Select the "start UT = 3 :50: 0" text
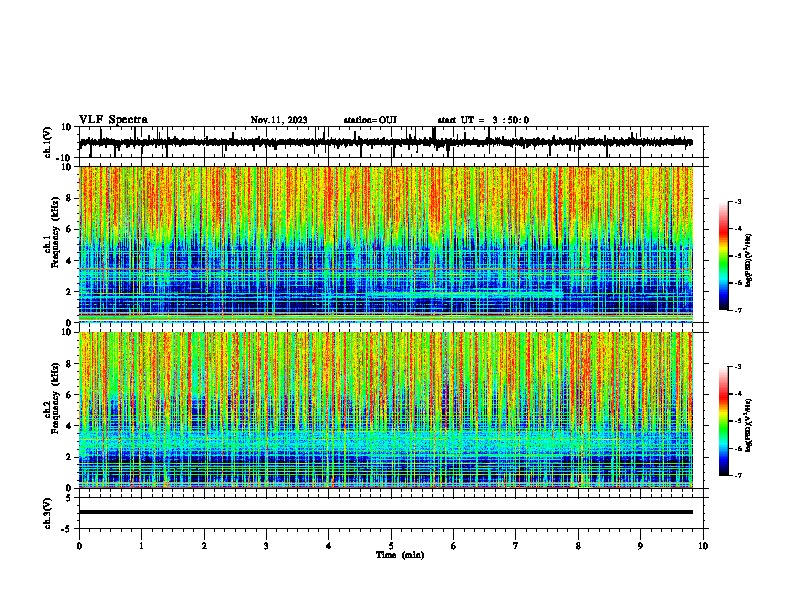Viewport: 792px width, 612px height. click(483, 120)
